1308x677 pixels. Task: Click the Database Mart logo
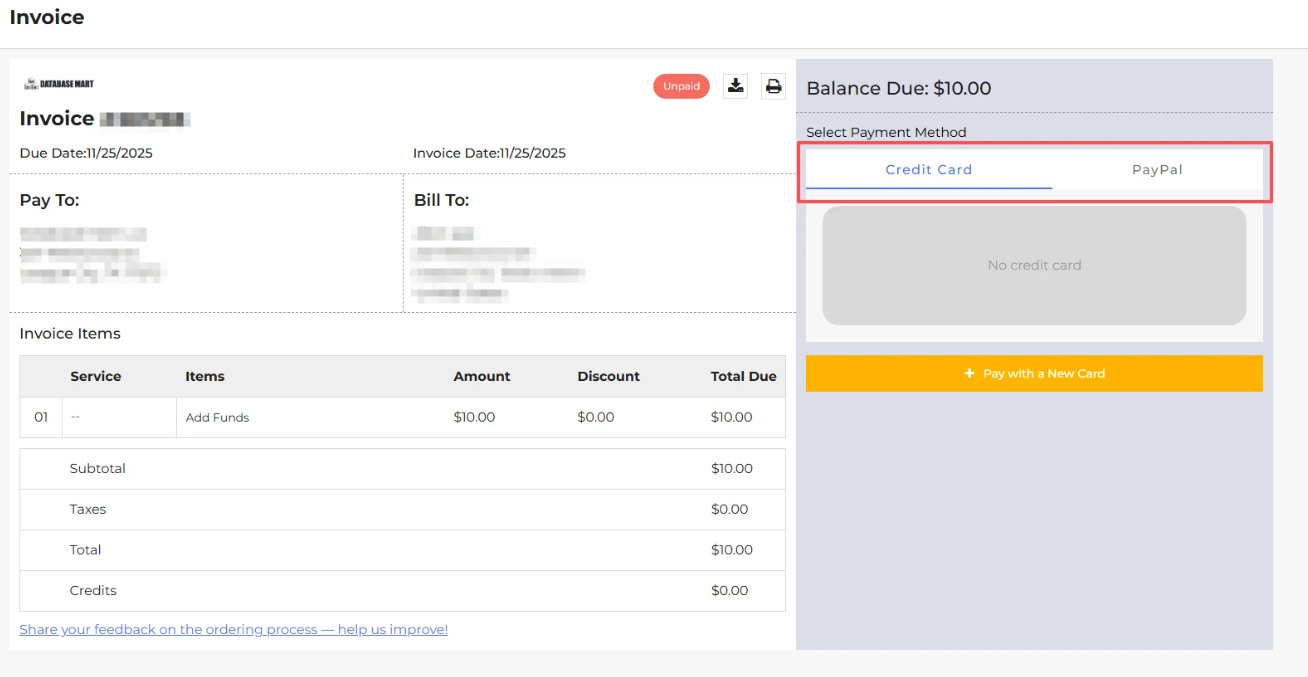(x=59, y=84)
